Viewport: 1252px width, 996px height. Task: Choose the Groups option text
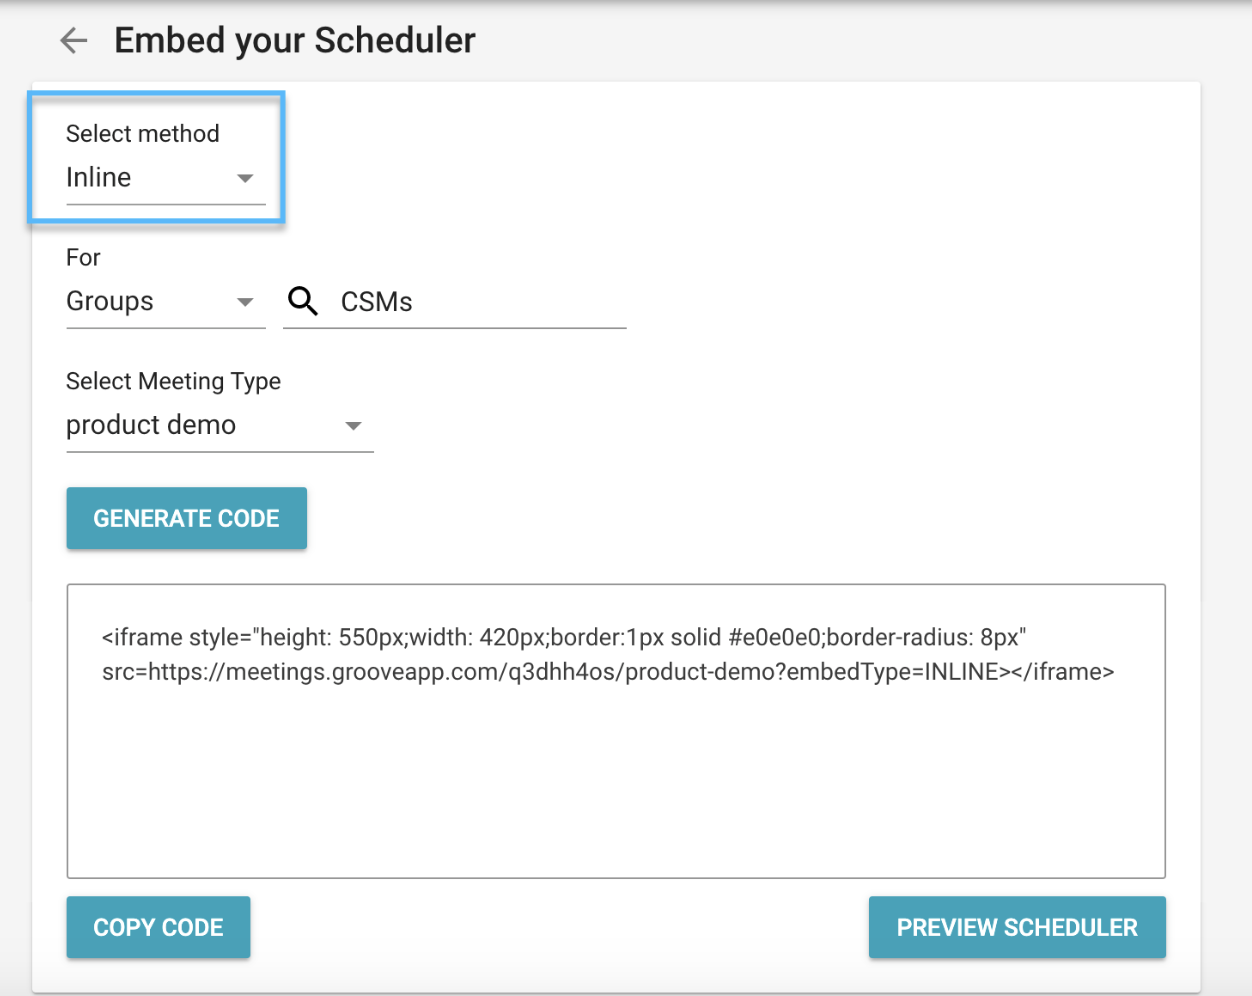point(110,302)
